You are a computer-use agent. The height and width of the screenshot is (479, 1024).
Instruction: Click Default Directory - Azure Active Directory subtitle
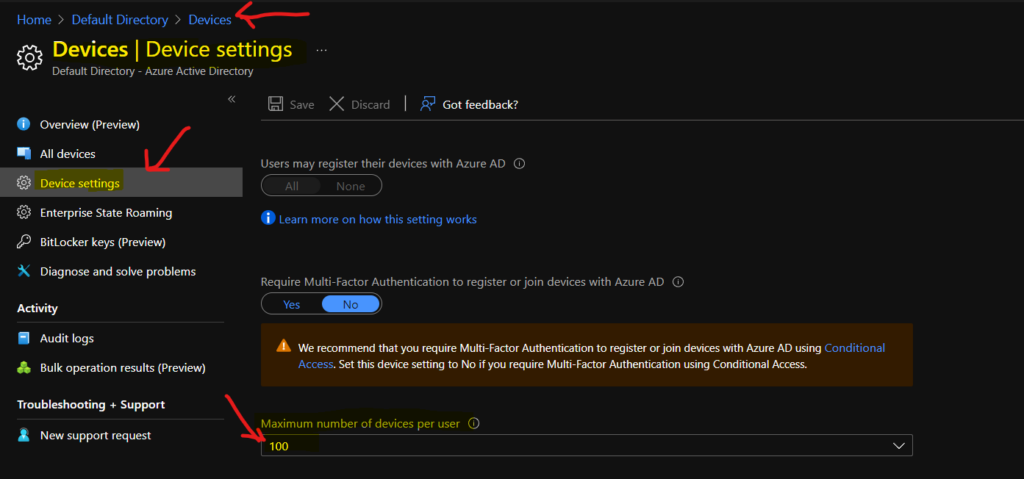click(152, 71)
